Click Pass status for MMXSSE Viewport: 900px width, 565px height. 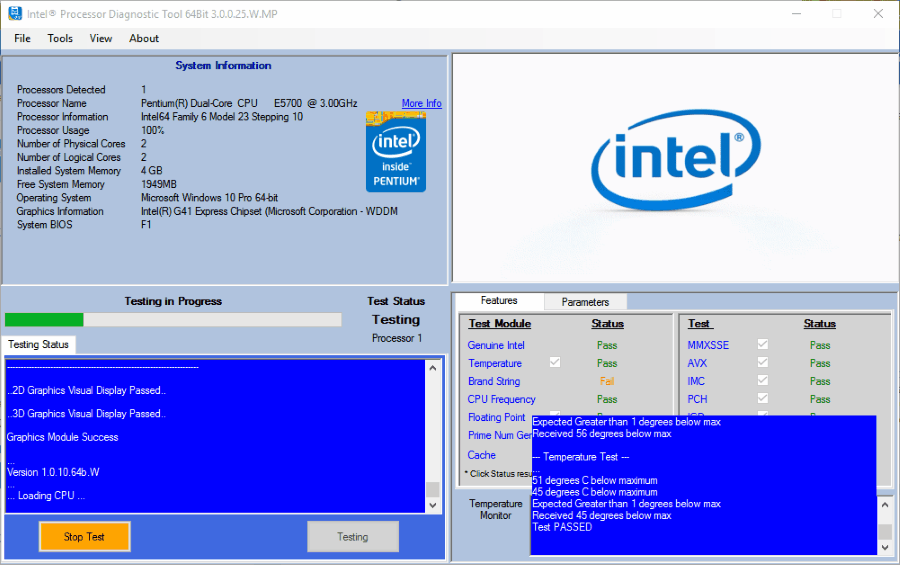click(x=820, y=345)
